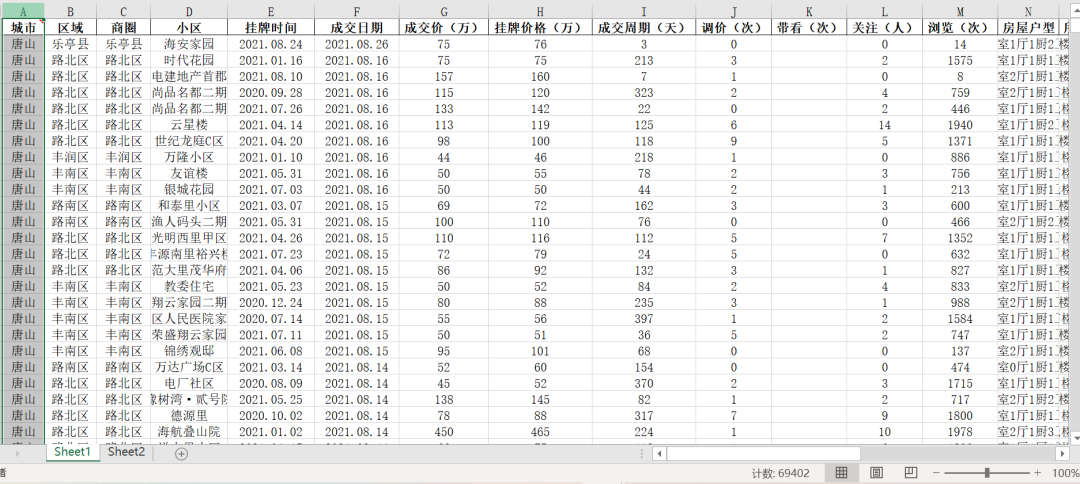The image size is (1080, 484).
Task: Select column A header
Action: click(x=24, y=11)
